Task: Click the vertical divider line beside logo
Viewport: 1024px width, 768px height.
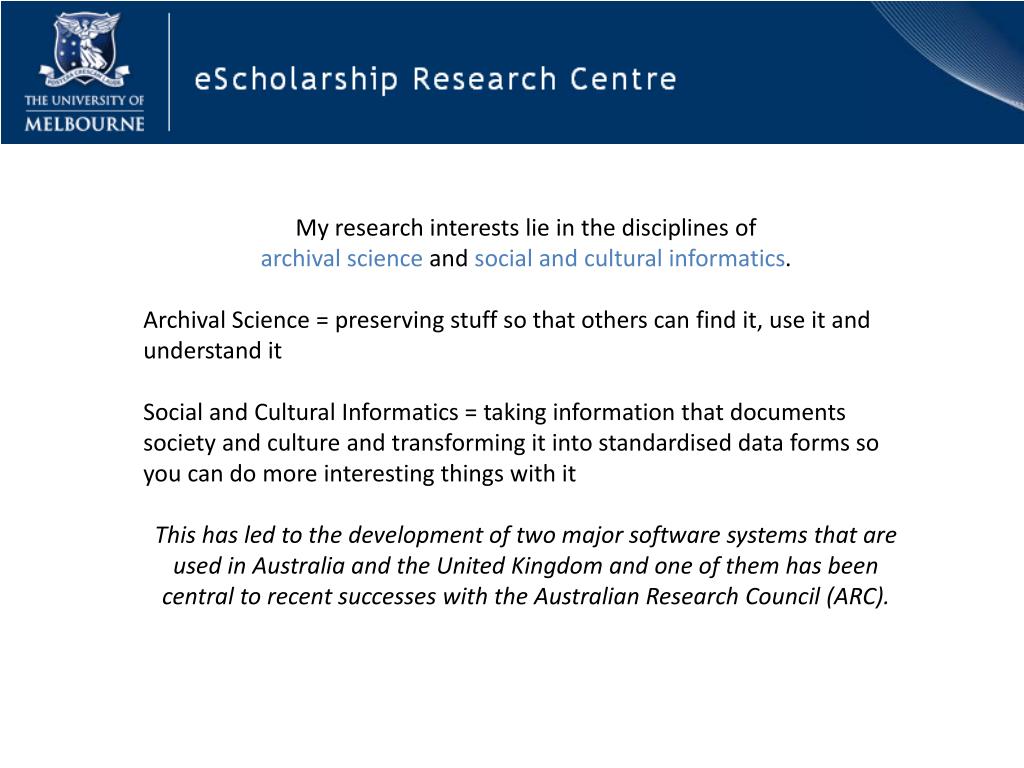Action: click(x=169, y=72)
